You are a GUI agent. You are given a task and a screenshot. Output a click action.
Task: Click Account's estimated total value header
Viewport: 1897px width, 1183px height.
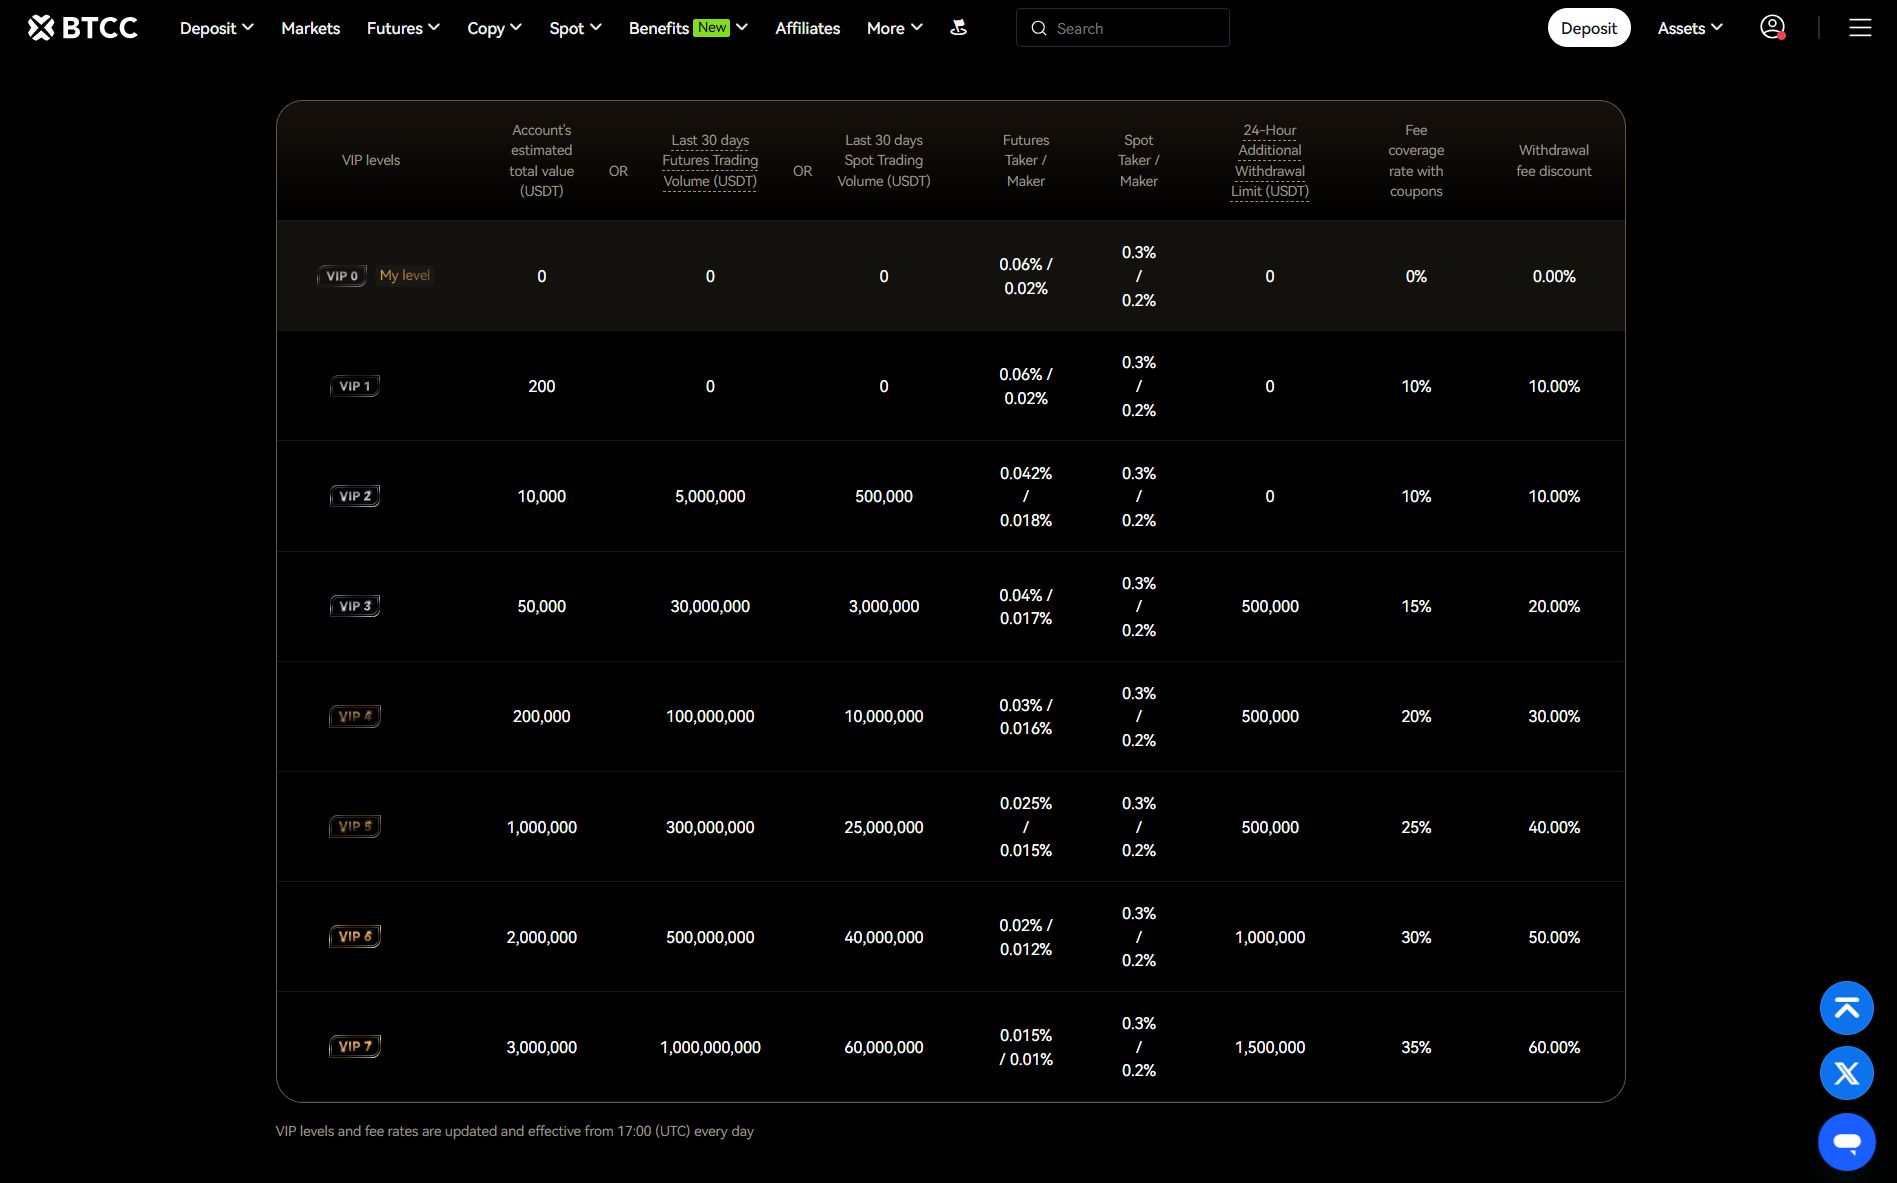(542, 160)
